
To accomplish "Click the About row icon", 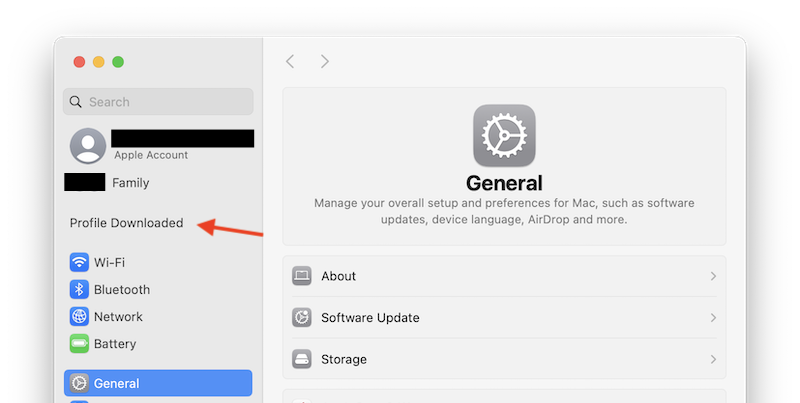I will click(x=303, y=276).
